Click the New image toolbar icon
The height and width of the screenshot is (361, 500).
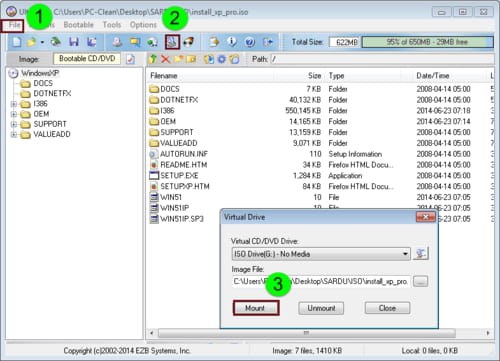pyautogui.click(x=16, y=42)
